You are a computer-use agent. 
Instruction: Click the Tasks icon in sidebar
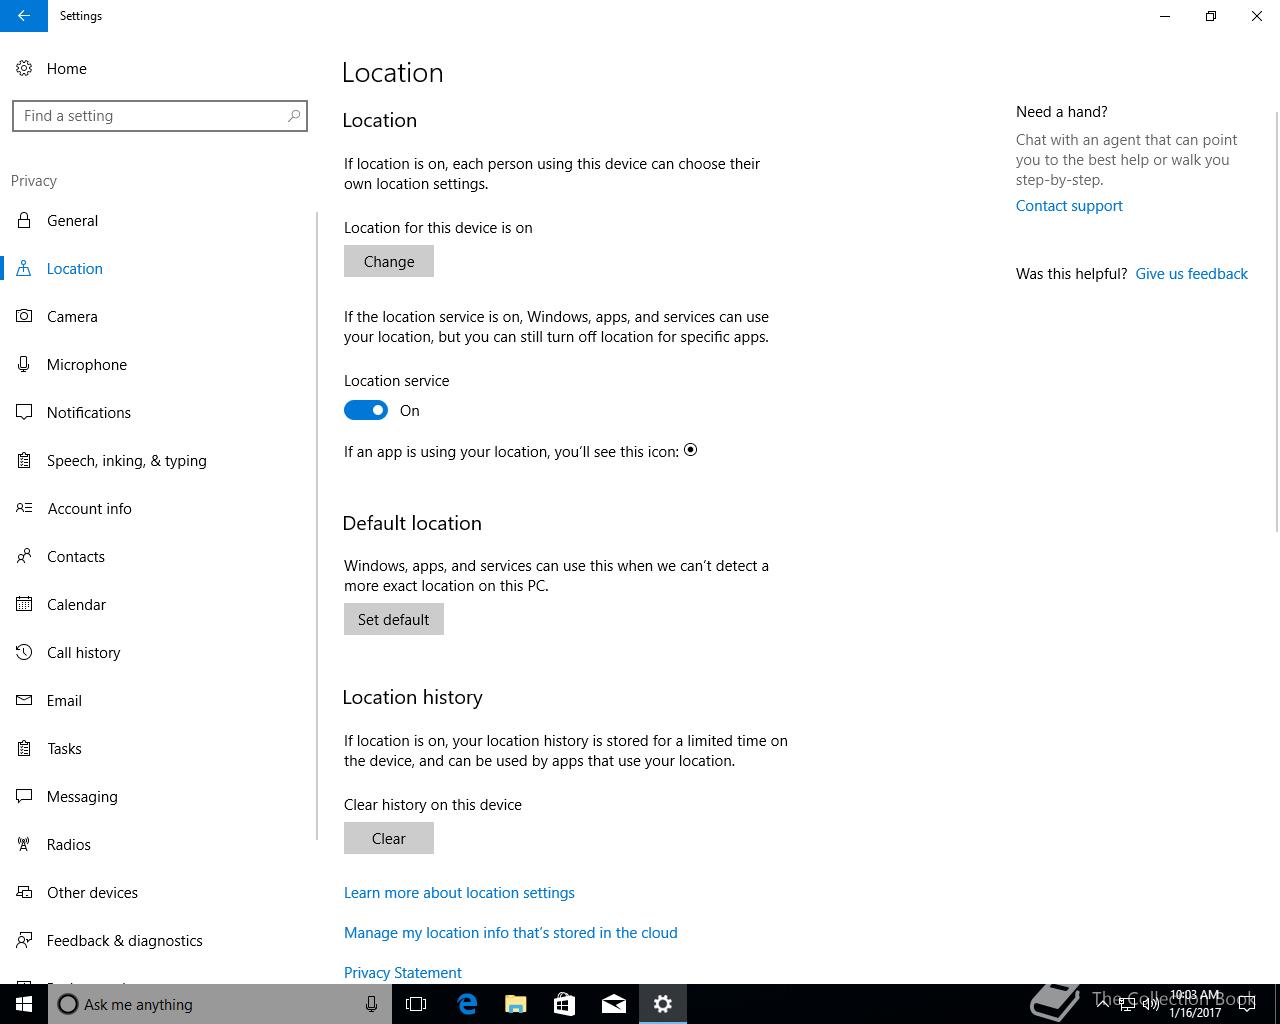coord(24,749)
